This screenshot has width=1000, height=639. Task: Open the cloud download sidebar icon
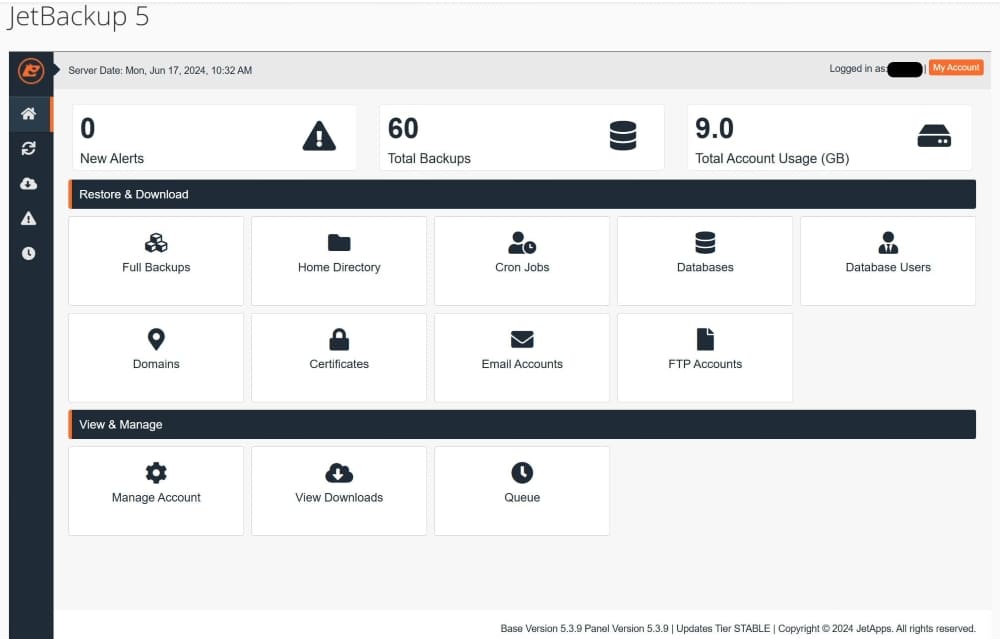pos(29,183)
